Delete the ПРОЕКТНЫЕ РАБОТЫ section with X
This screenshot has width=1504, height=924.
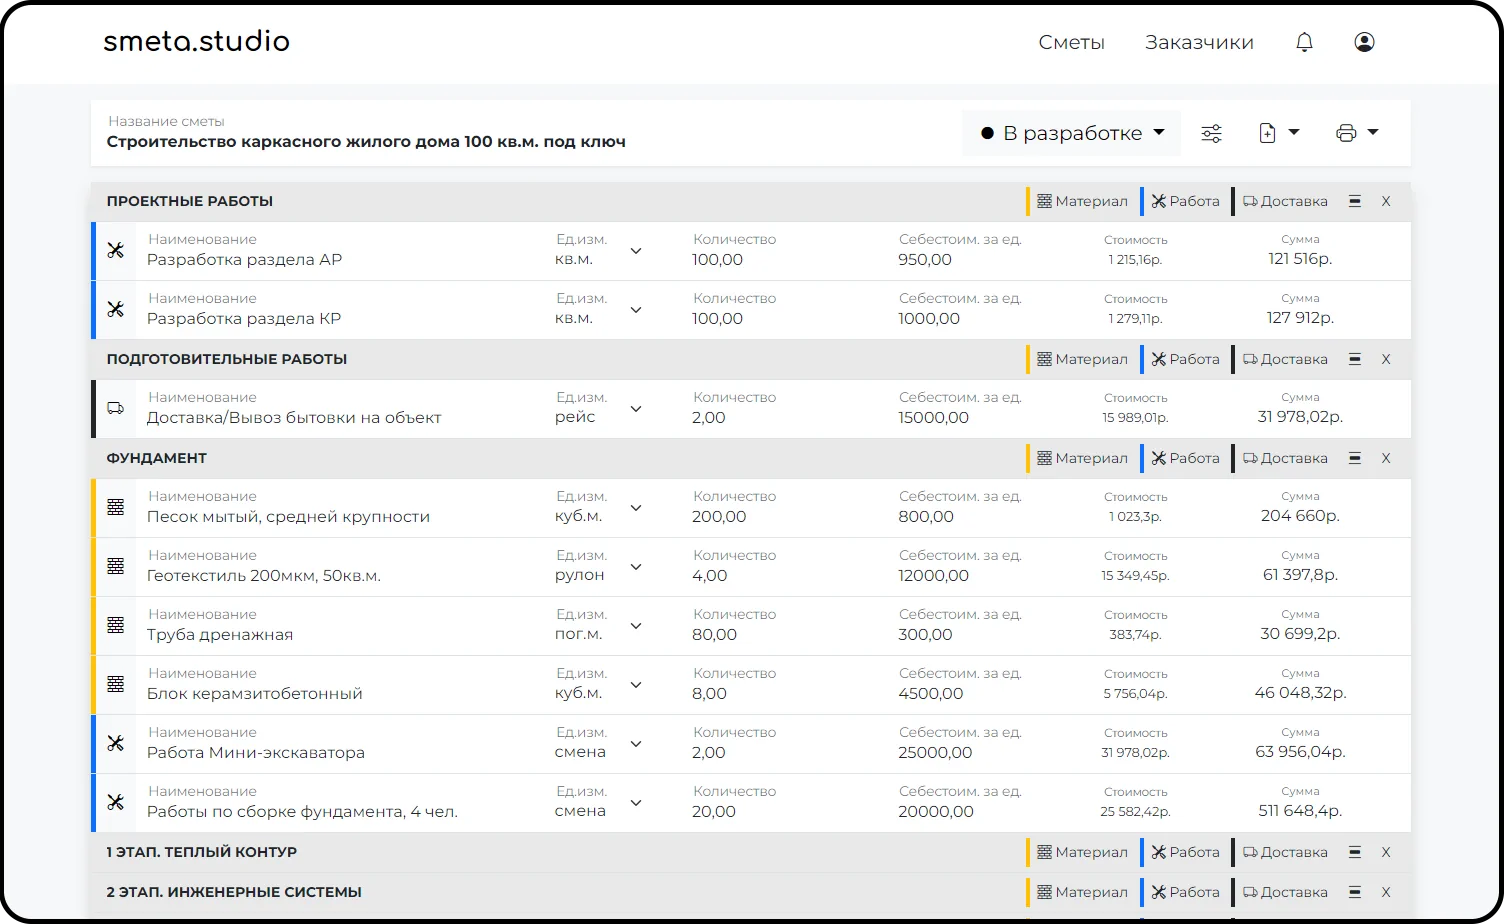pyautogui.click(x=1386, y=201)
